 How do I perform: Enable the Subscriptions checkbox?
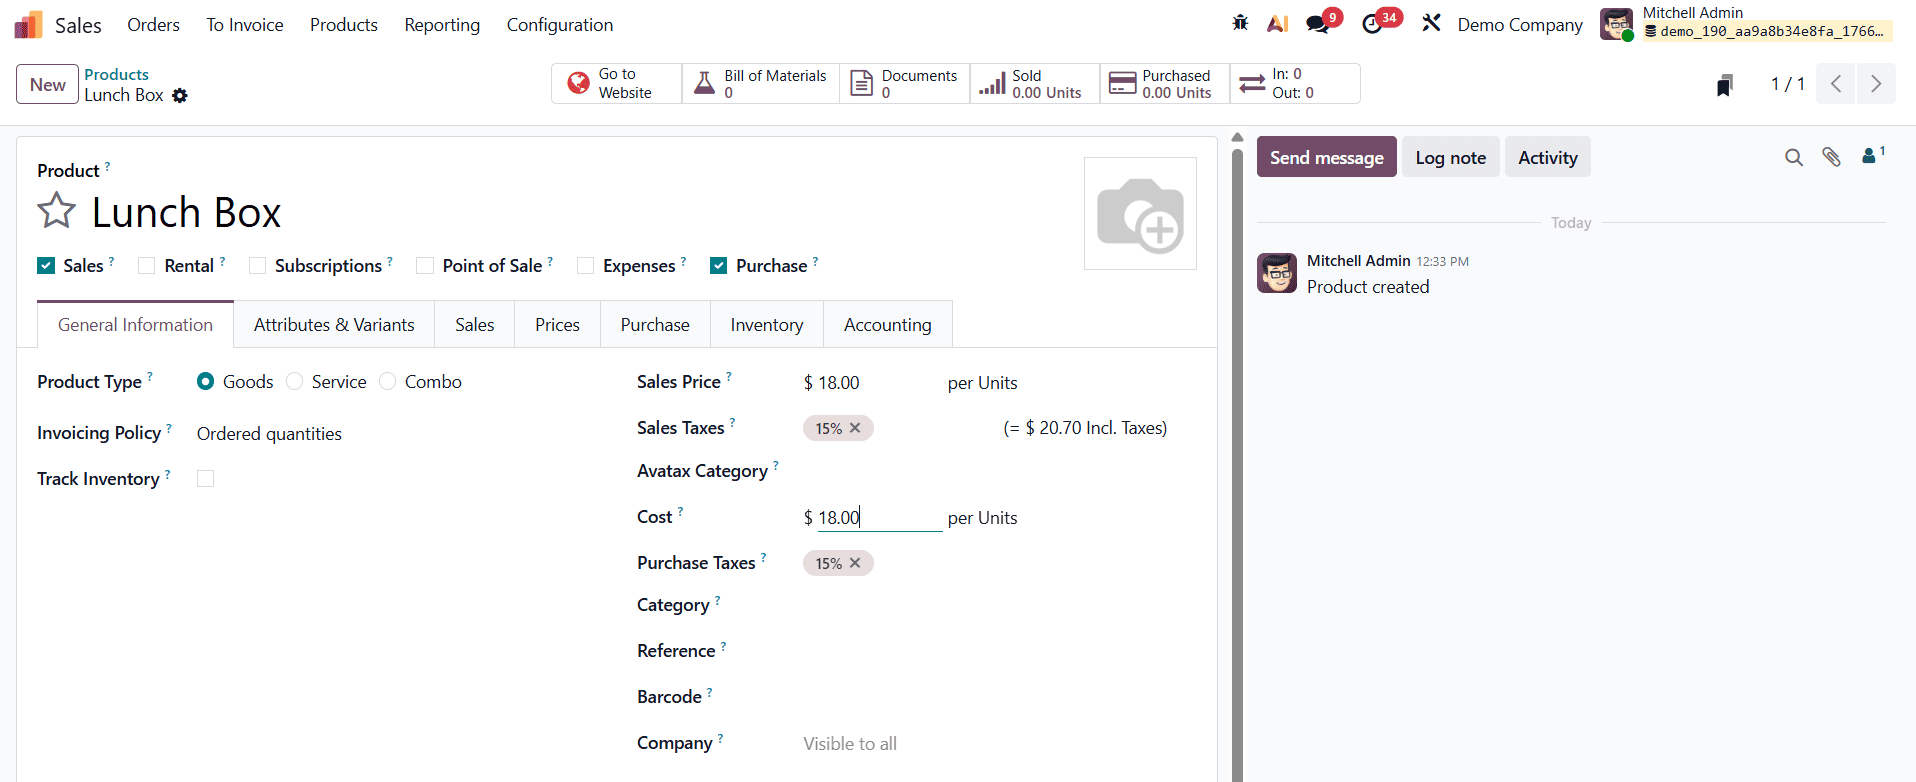tap(257, 265)
